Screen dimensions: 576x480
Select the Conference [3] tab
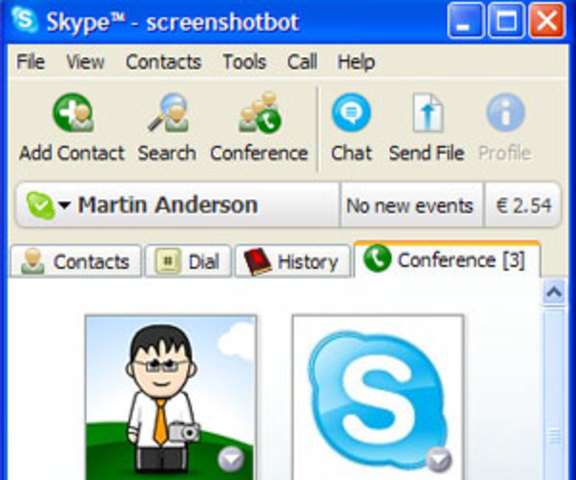[x=447, y=259]
